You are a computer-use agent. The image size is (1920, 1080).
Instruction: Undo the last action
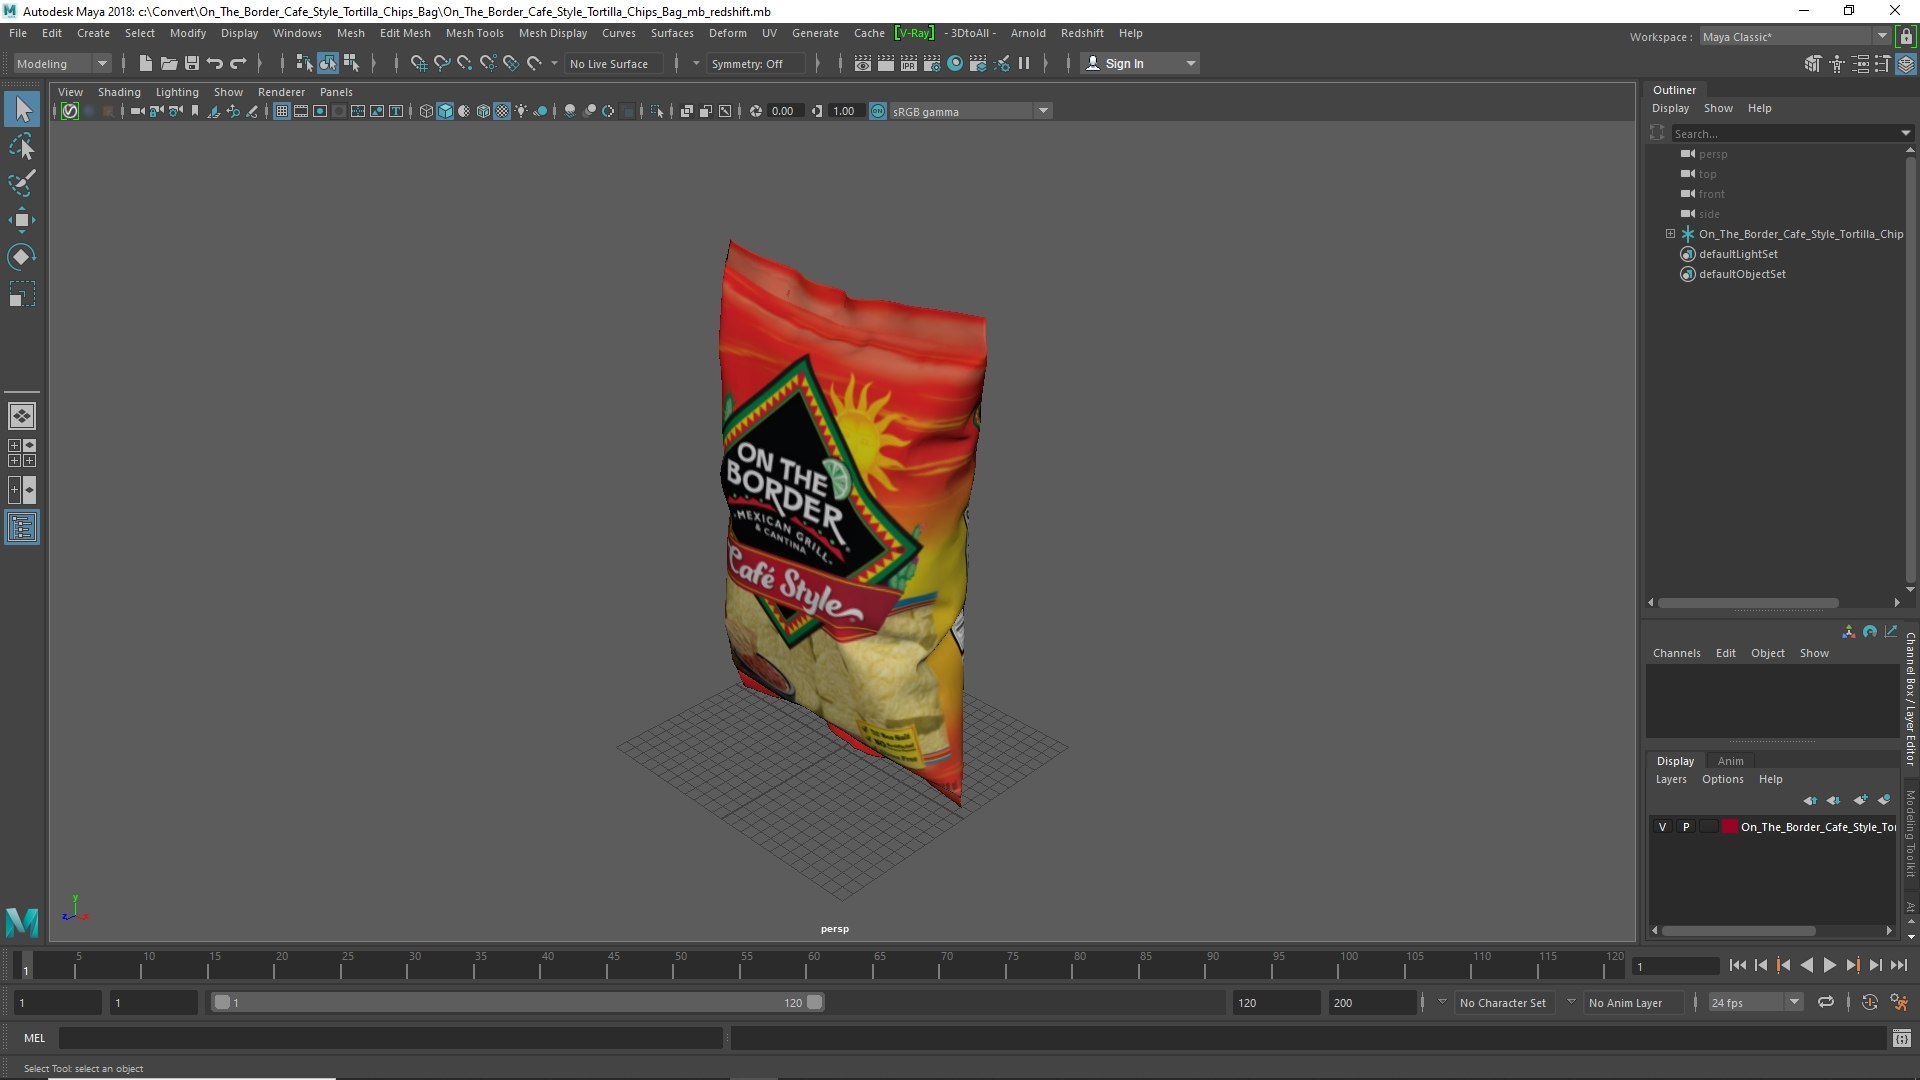(x=215, y=63)
